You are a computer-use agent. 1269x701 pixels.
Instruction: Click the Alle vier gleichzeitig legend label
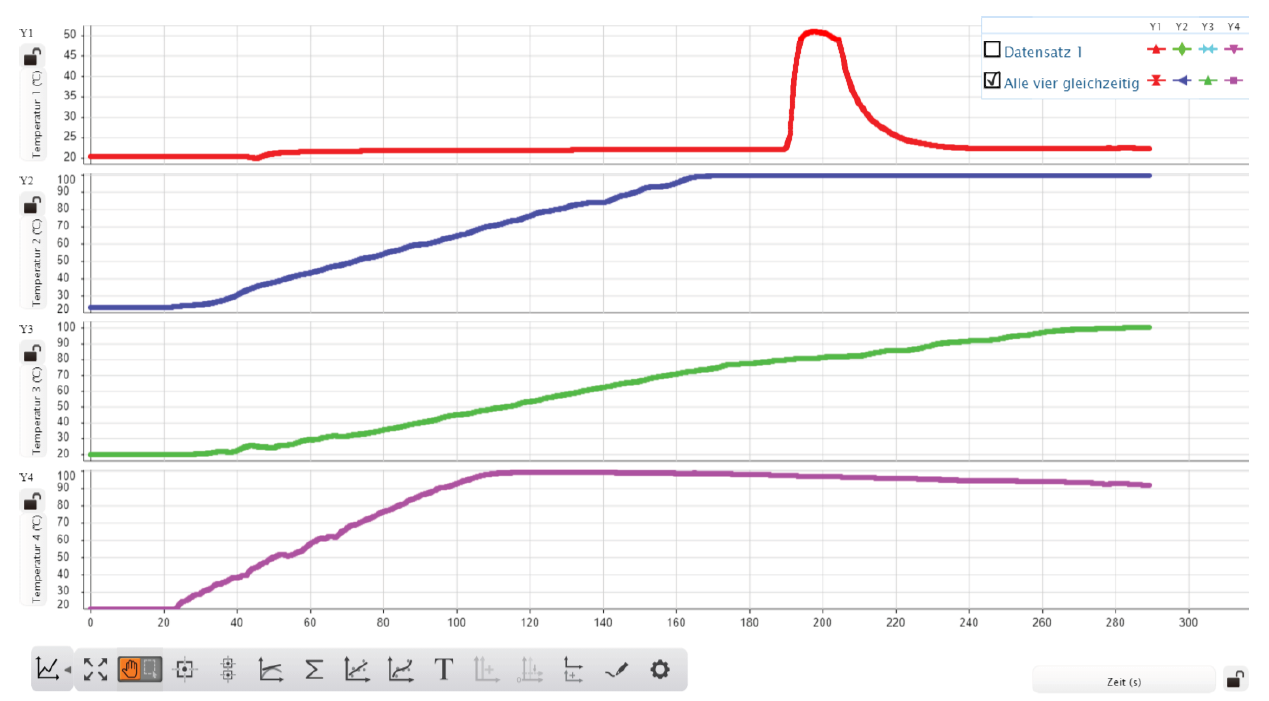pos(1071,83)
